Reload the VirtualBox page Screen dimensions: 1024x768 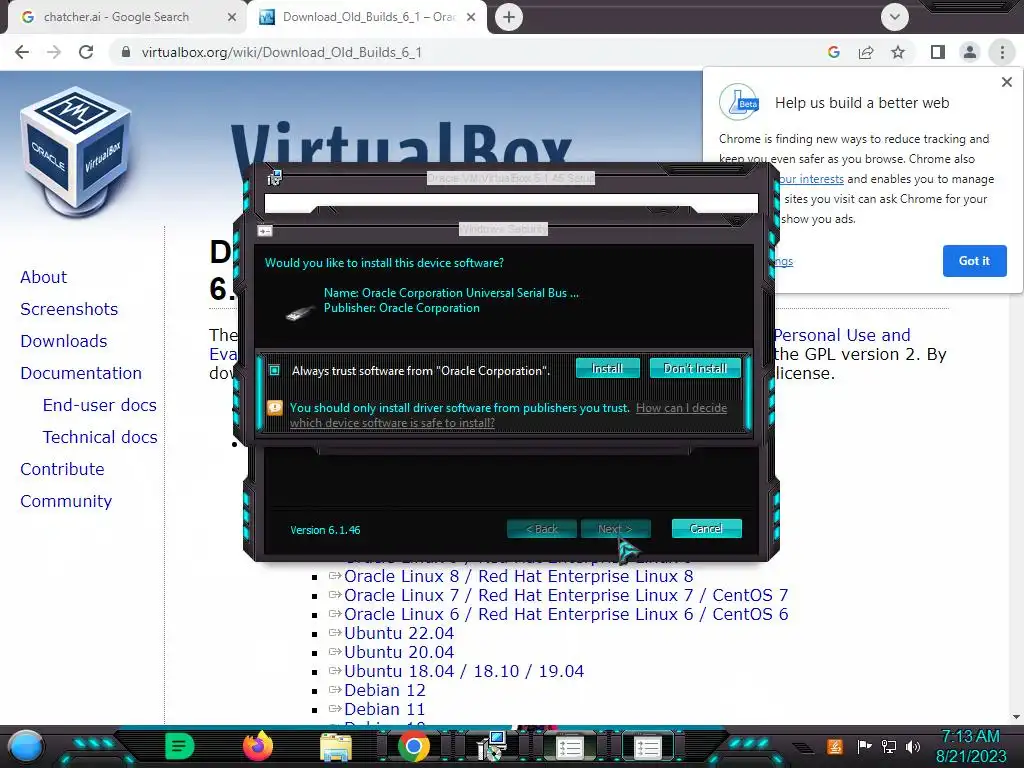[86, 52]
